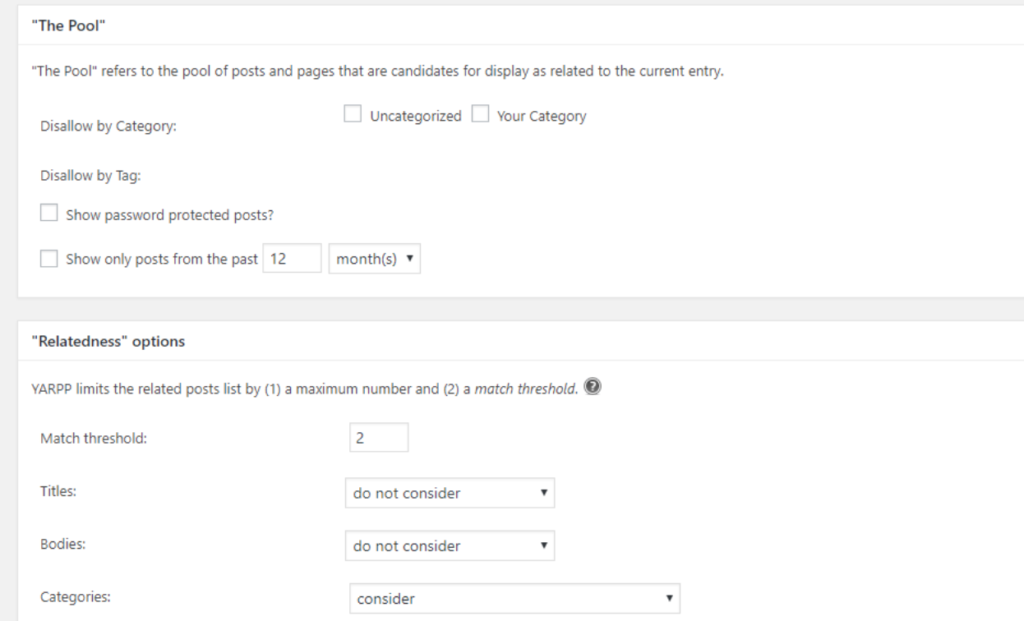Click the italic "match threshold" text in description

[x=525, y=390]
